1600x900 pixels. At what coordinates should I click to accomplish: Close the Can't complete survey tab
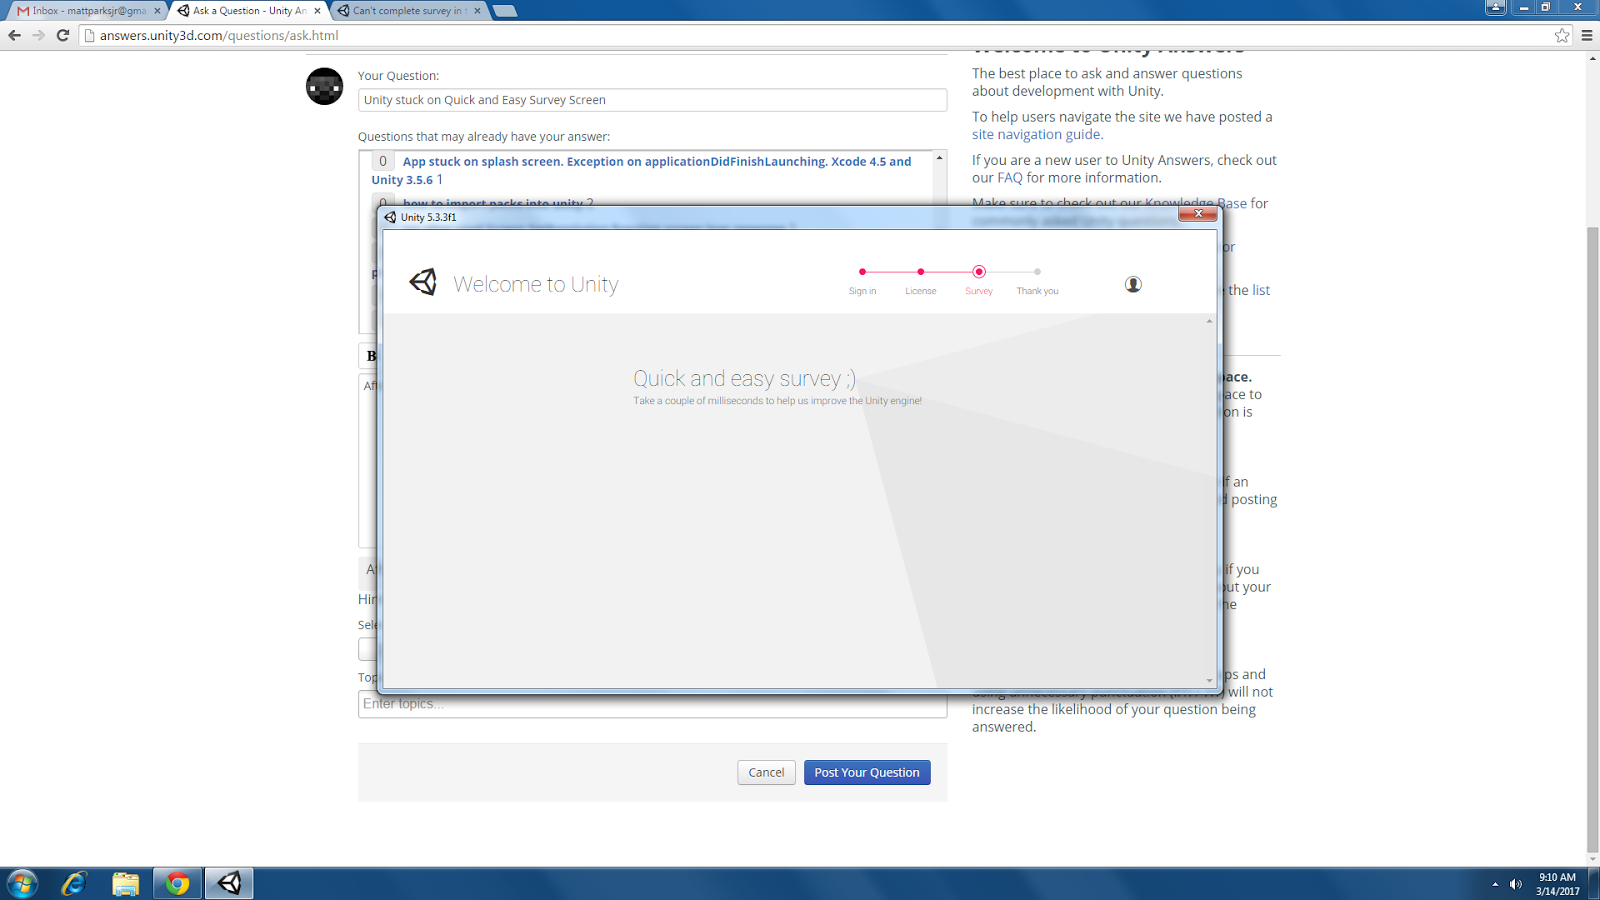(477, 11)
